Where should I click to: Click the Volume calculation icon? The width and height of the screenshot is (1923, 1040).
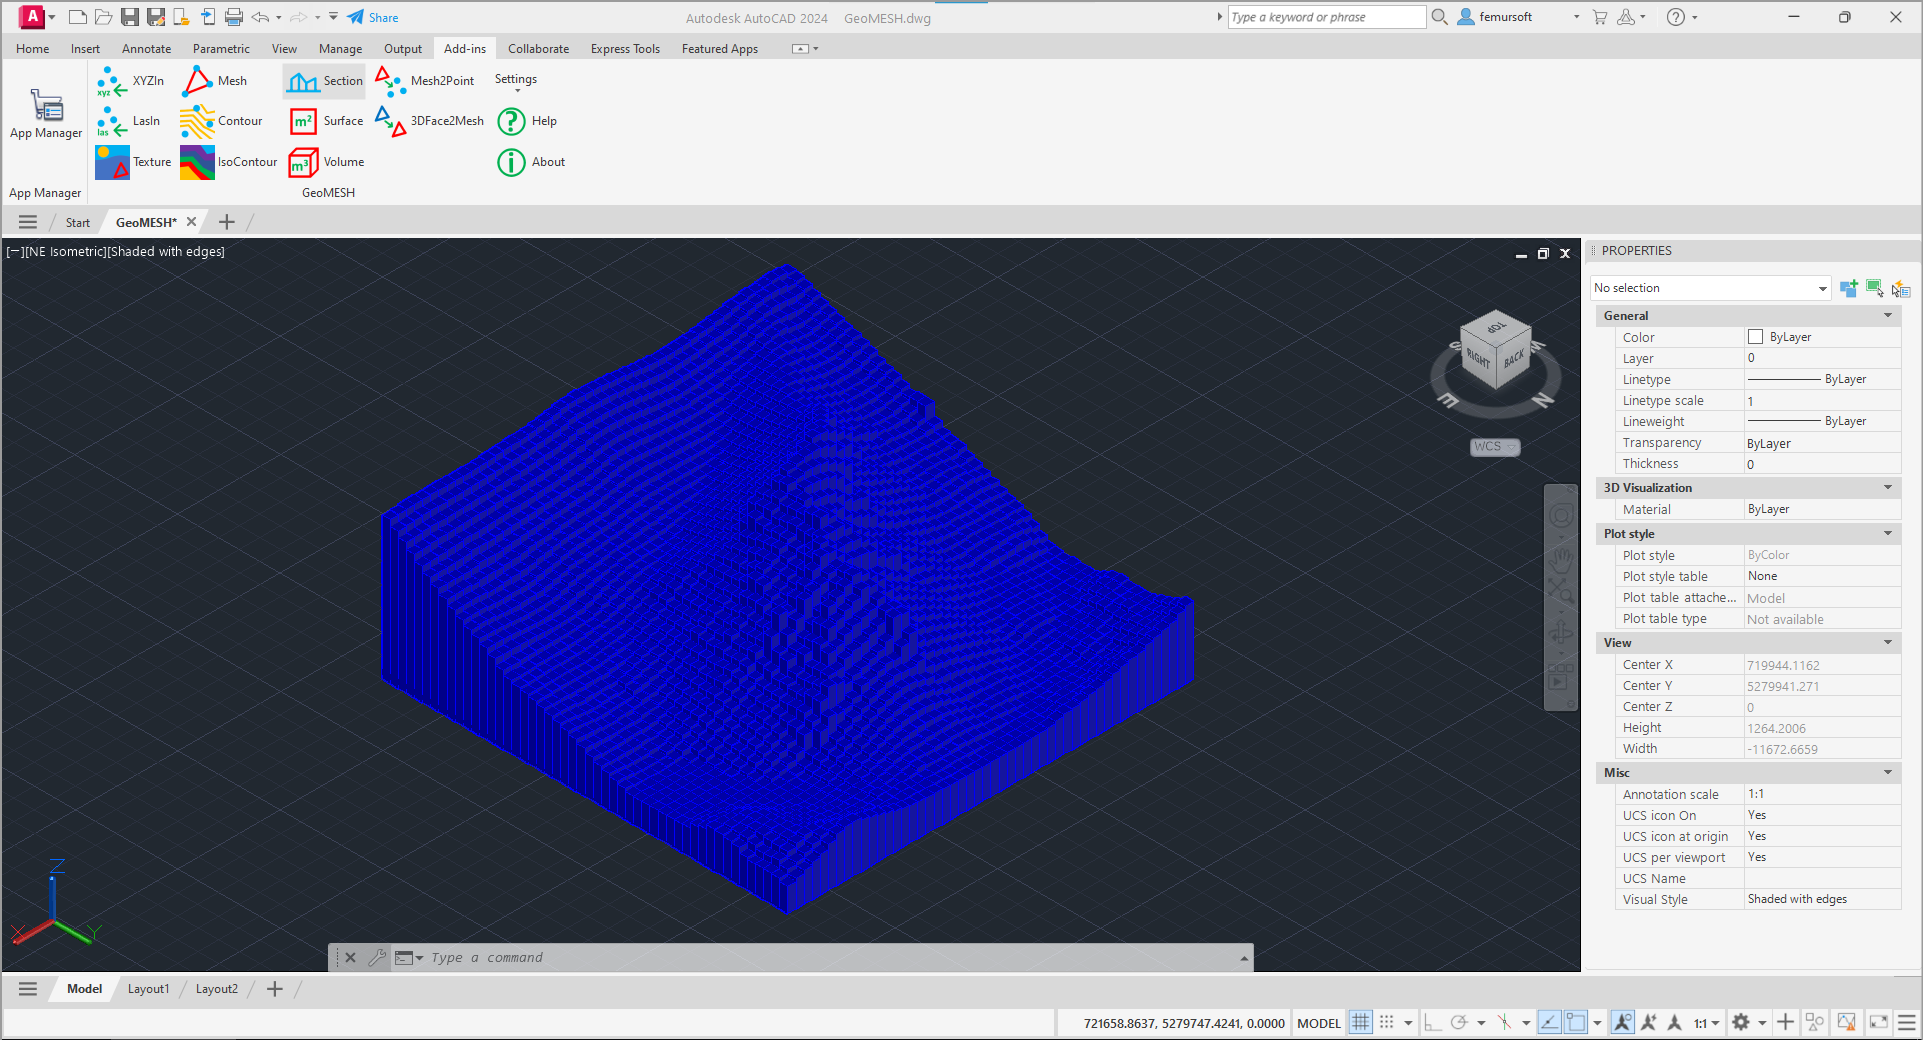[x=303, y=162]
